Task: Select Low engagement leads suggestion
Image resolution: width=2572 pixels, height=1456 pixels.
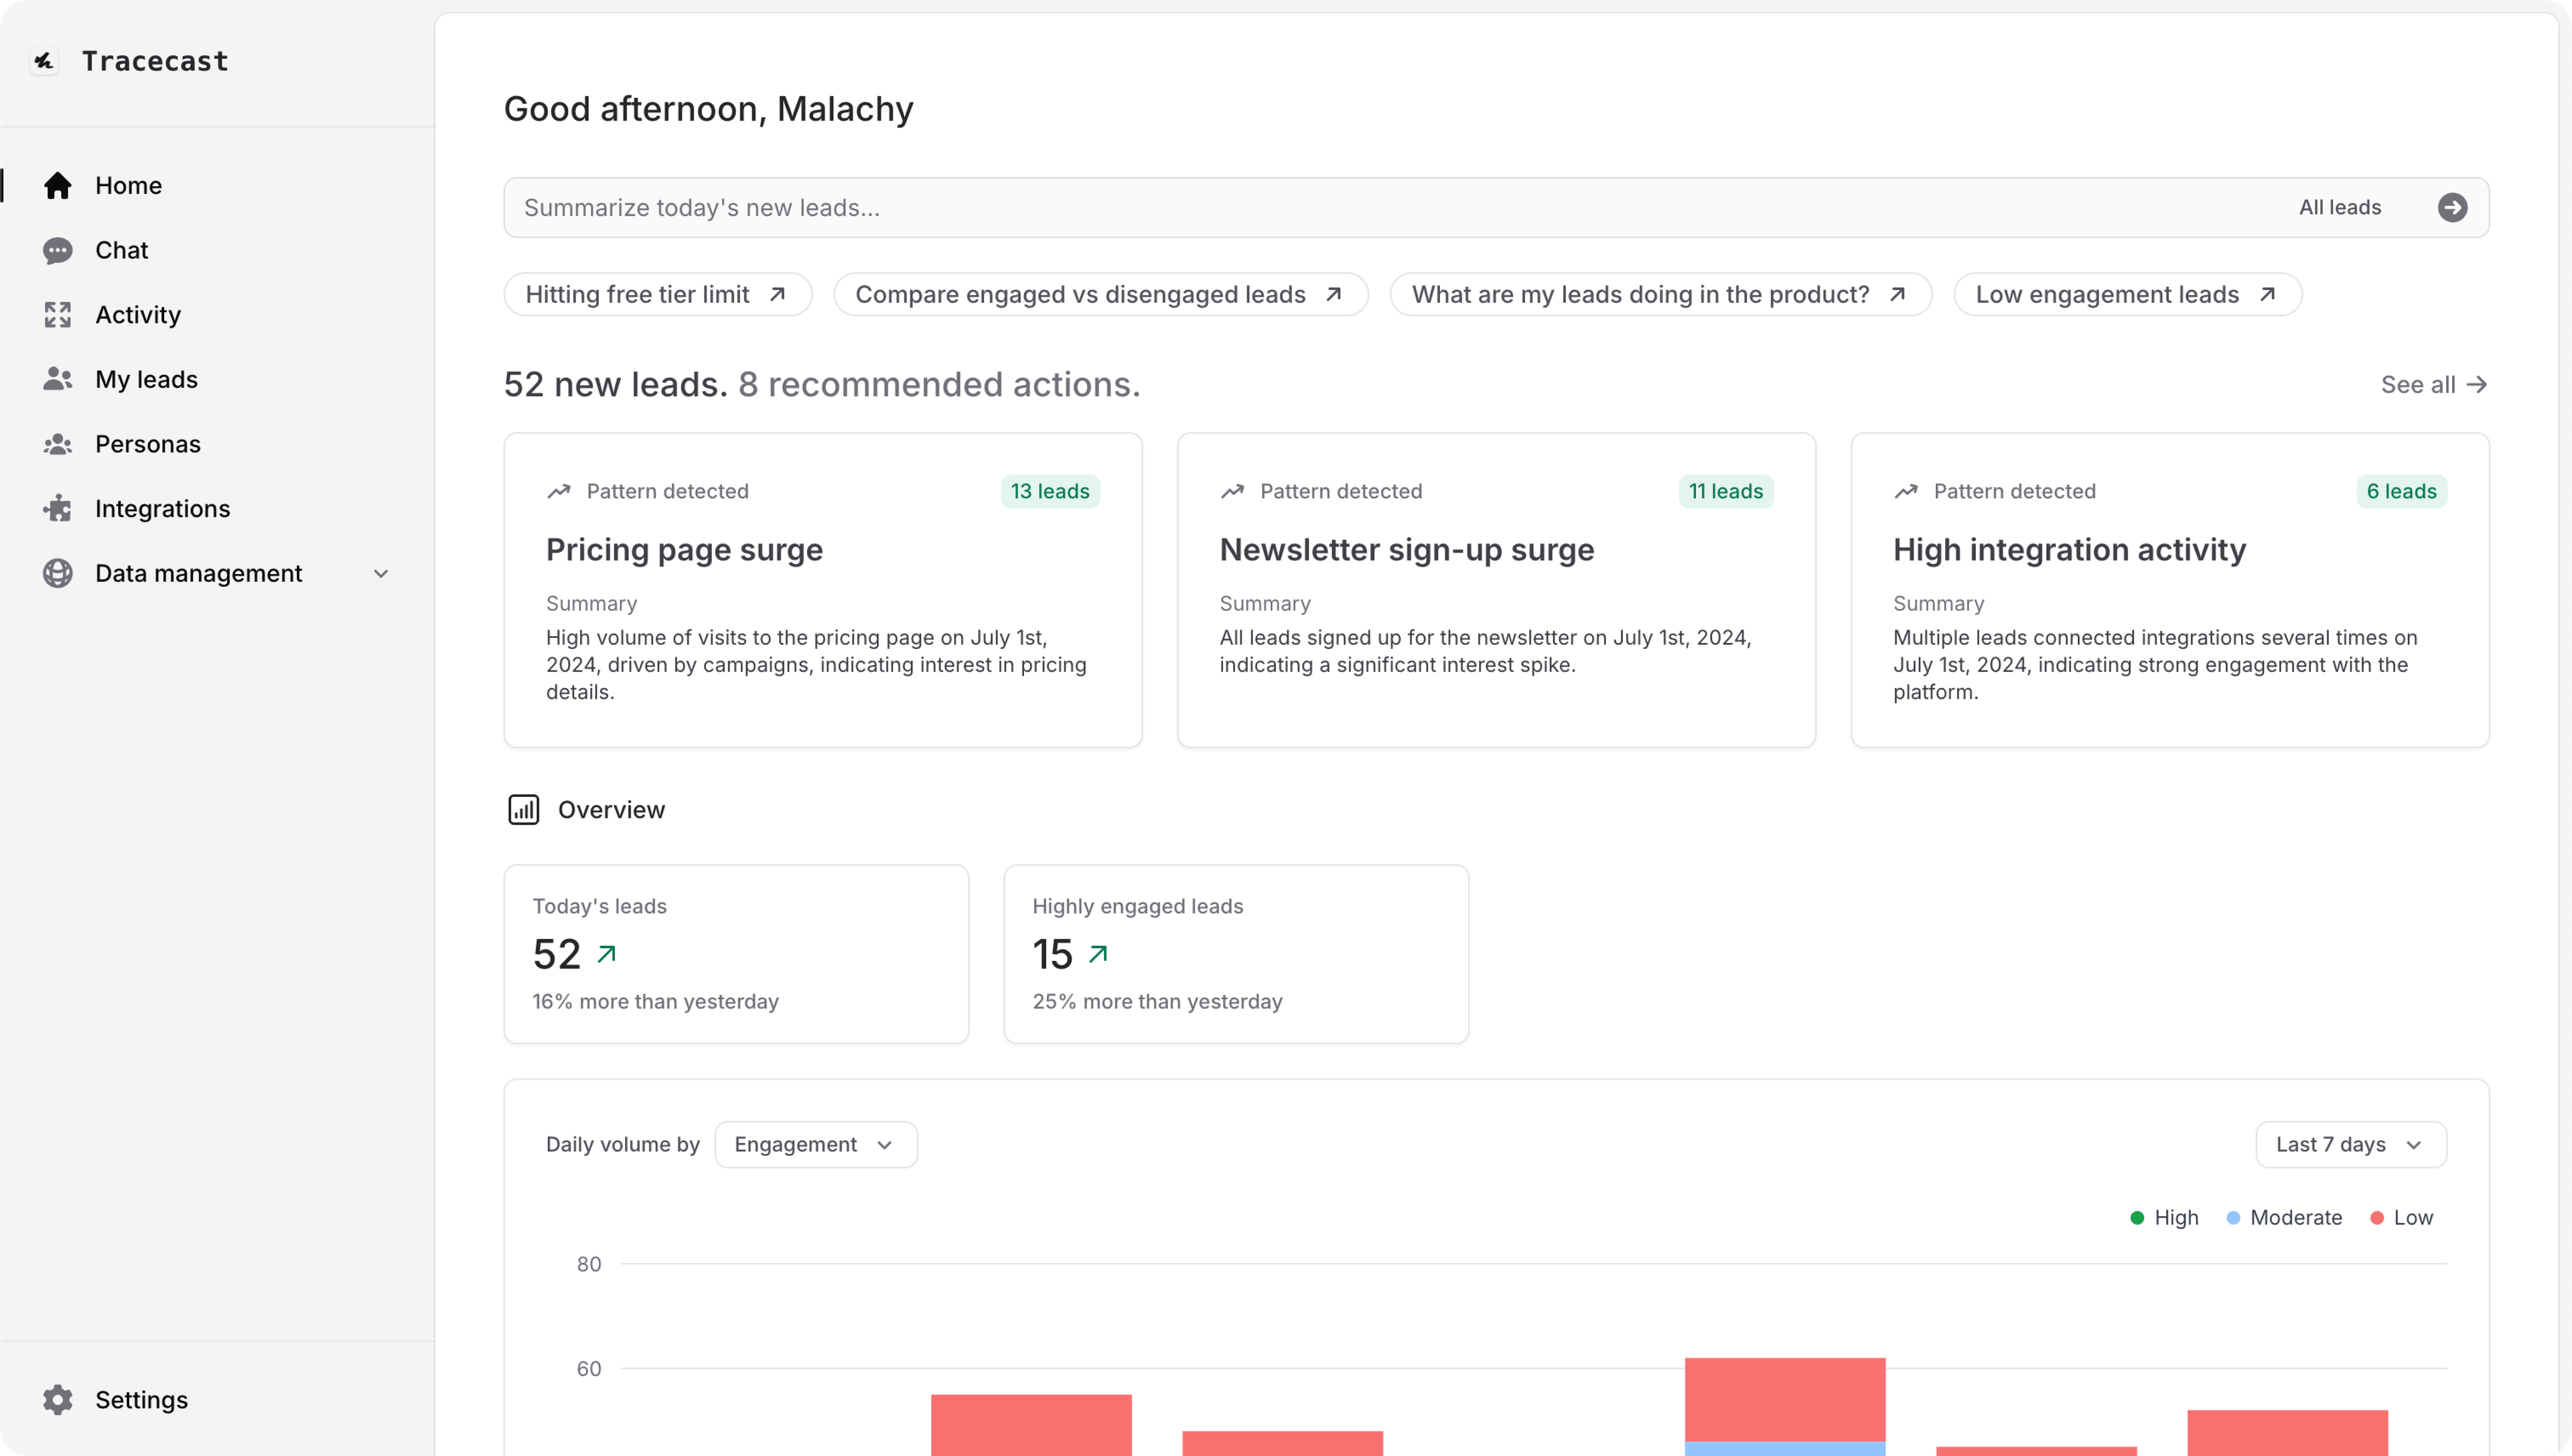Action: (x=2127, y=295)
